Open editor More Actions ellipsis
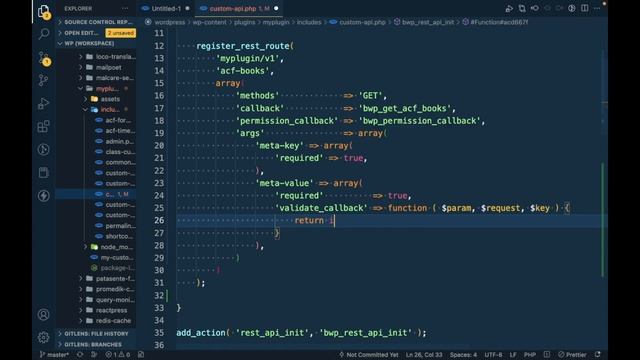 (x=597, y=8)
